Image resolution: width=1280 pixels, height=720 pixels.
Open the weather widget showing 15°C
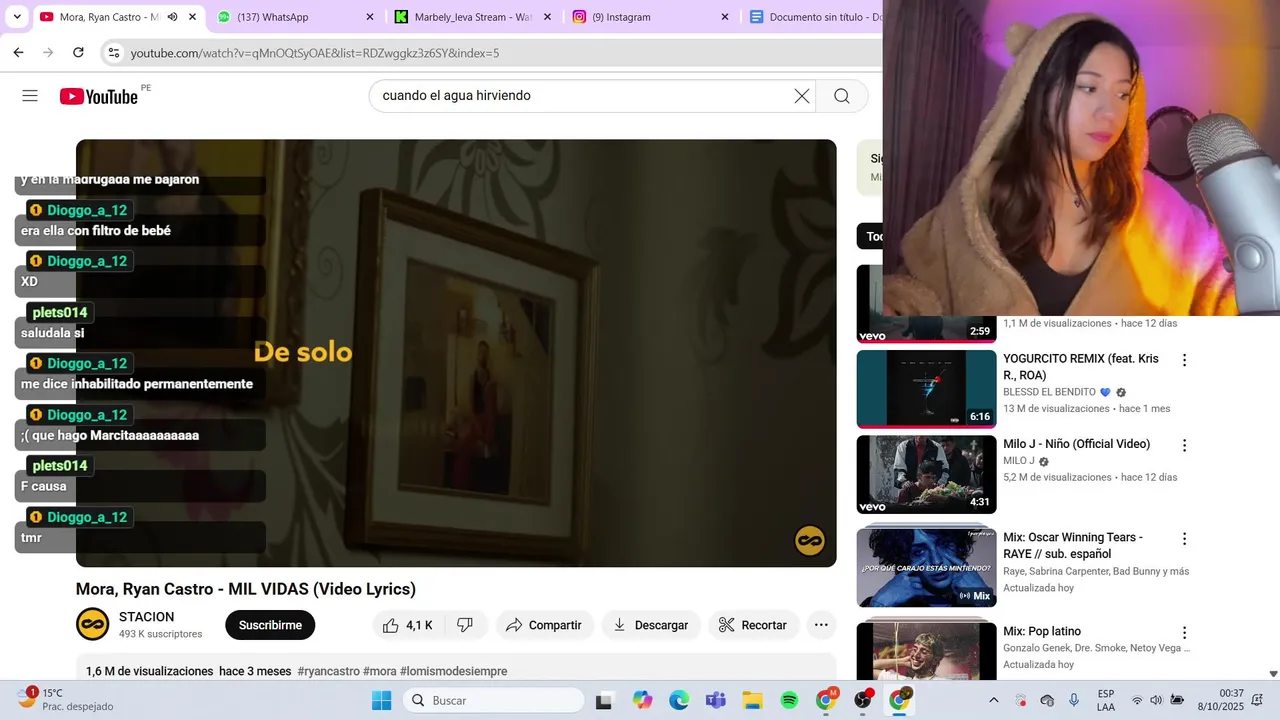(66, 699)
